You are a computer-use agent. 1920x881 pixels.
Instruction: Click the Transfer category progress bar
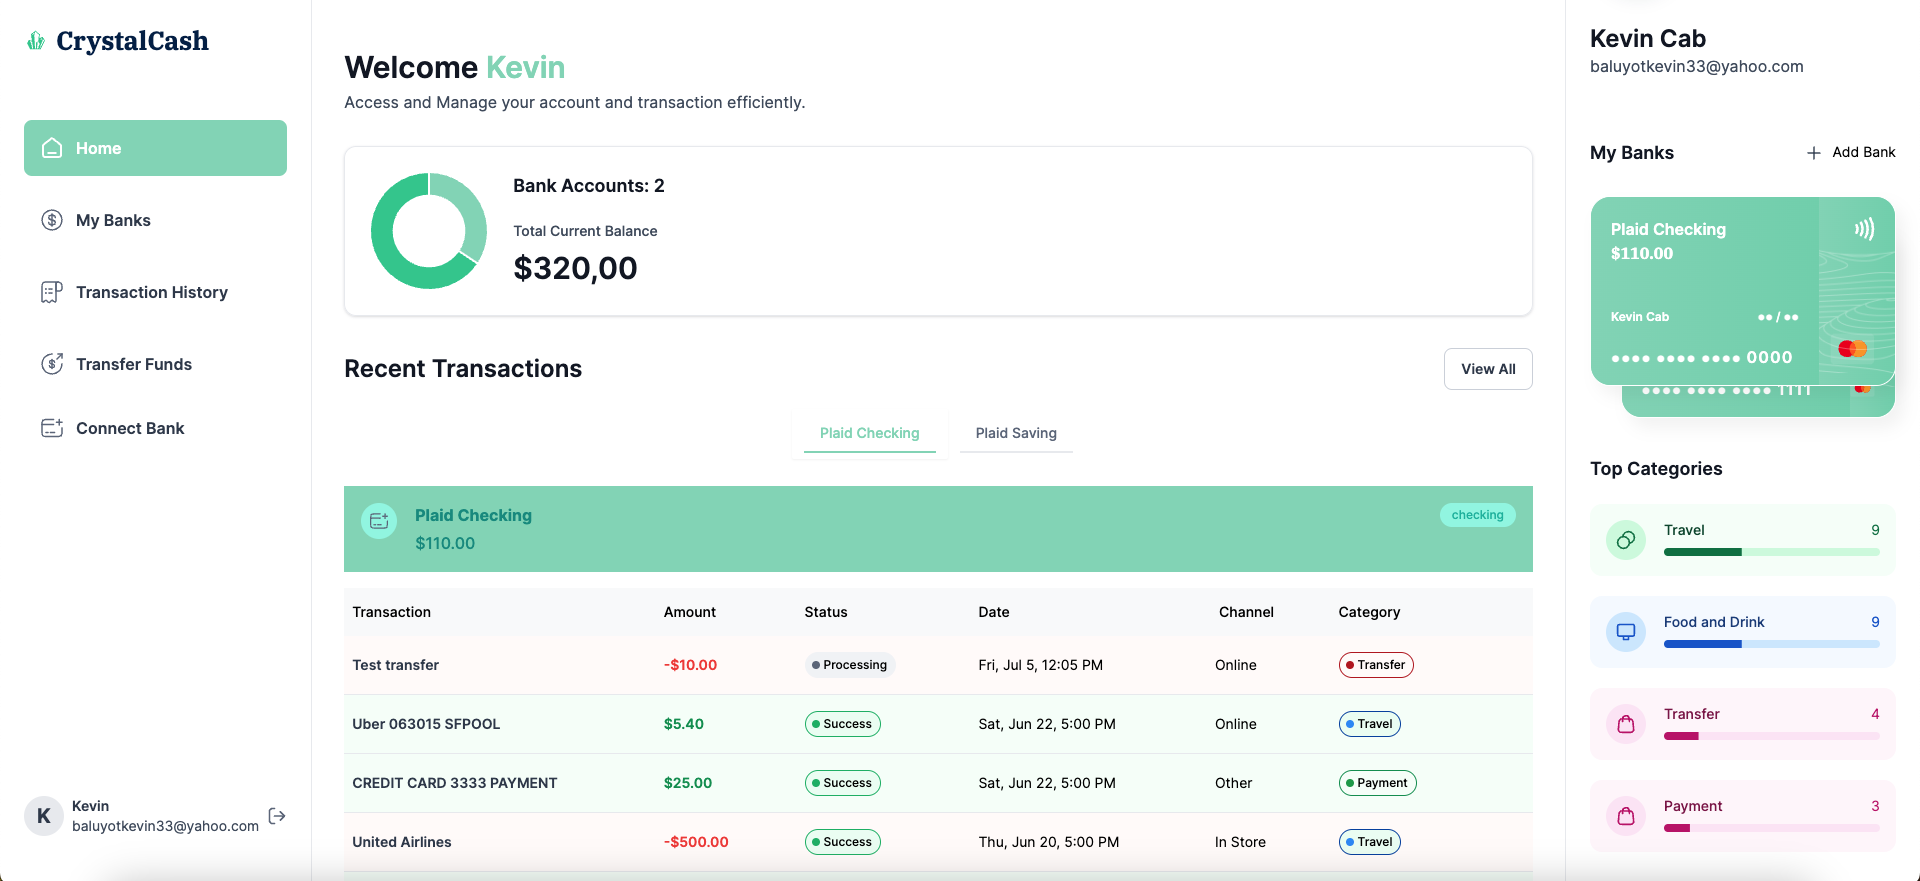coord(1771,736)
